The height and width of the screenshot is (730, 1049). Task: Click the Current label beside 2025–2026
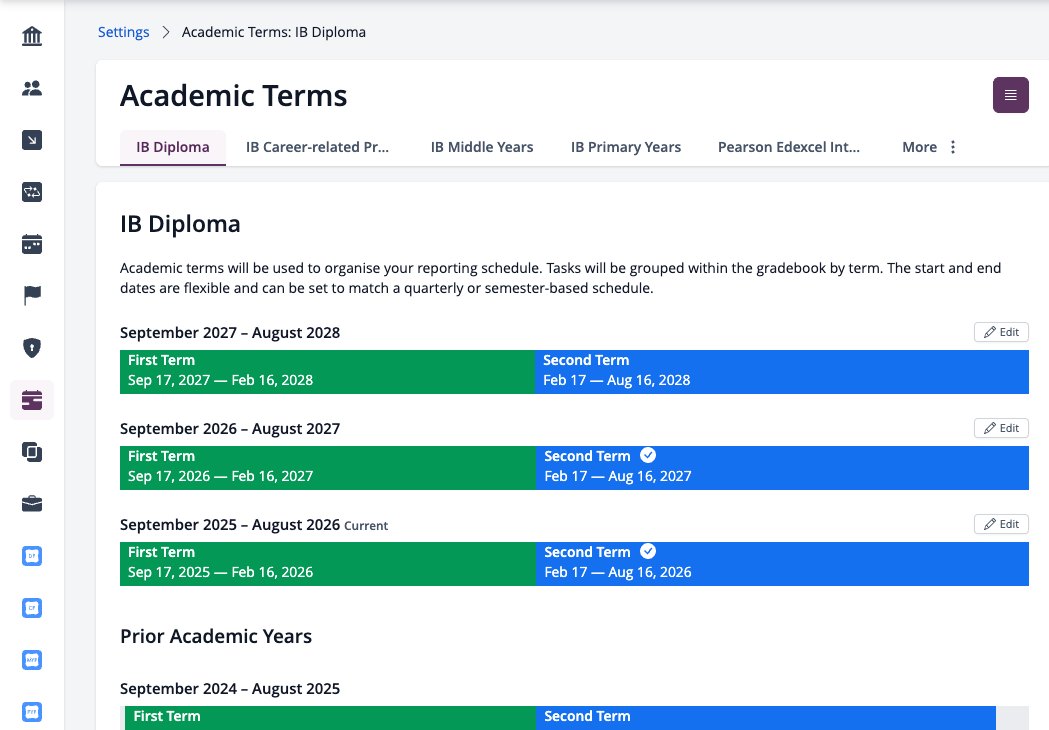tap(366, 526)
